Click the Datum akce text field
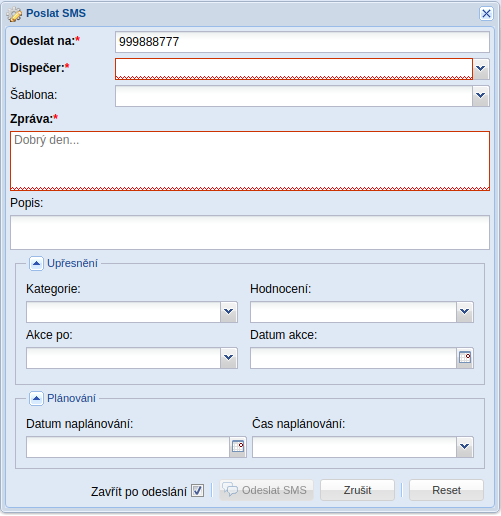Image resolution: width=501 pixels, height=516 pixels. coord(353,358)
